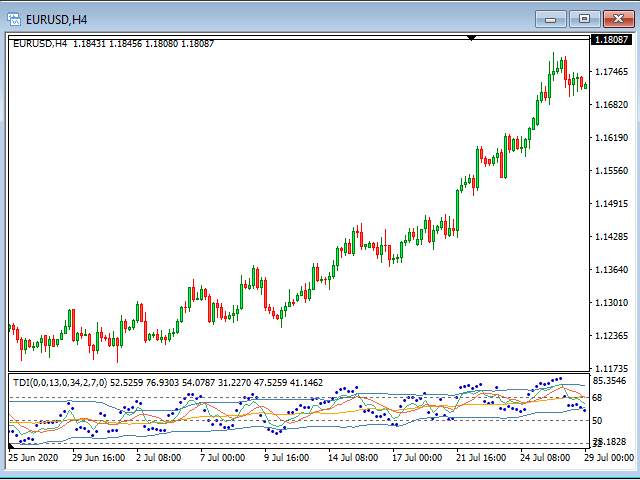
Task: Click the chart shift triangle marker
Action: [x=472, y=38]
